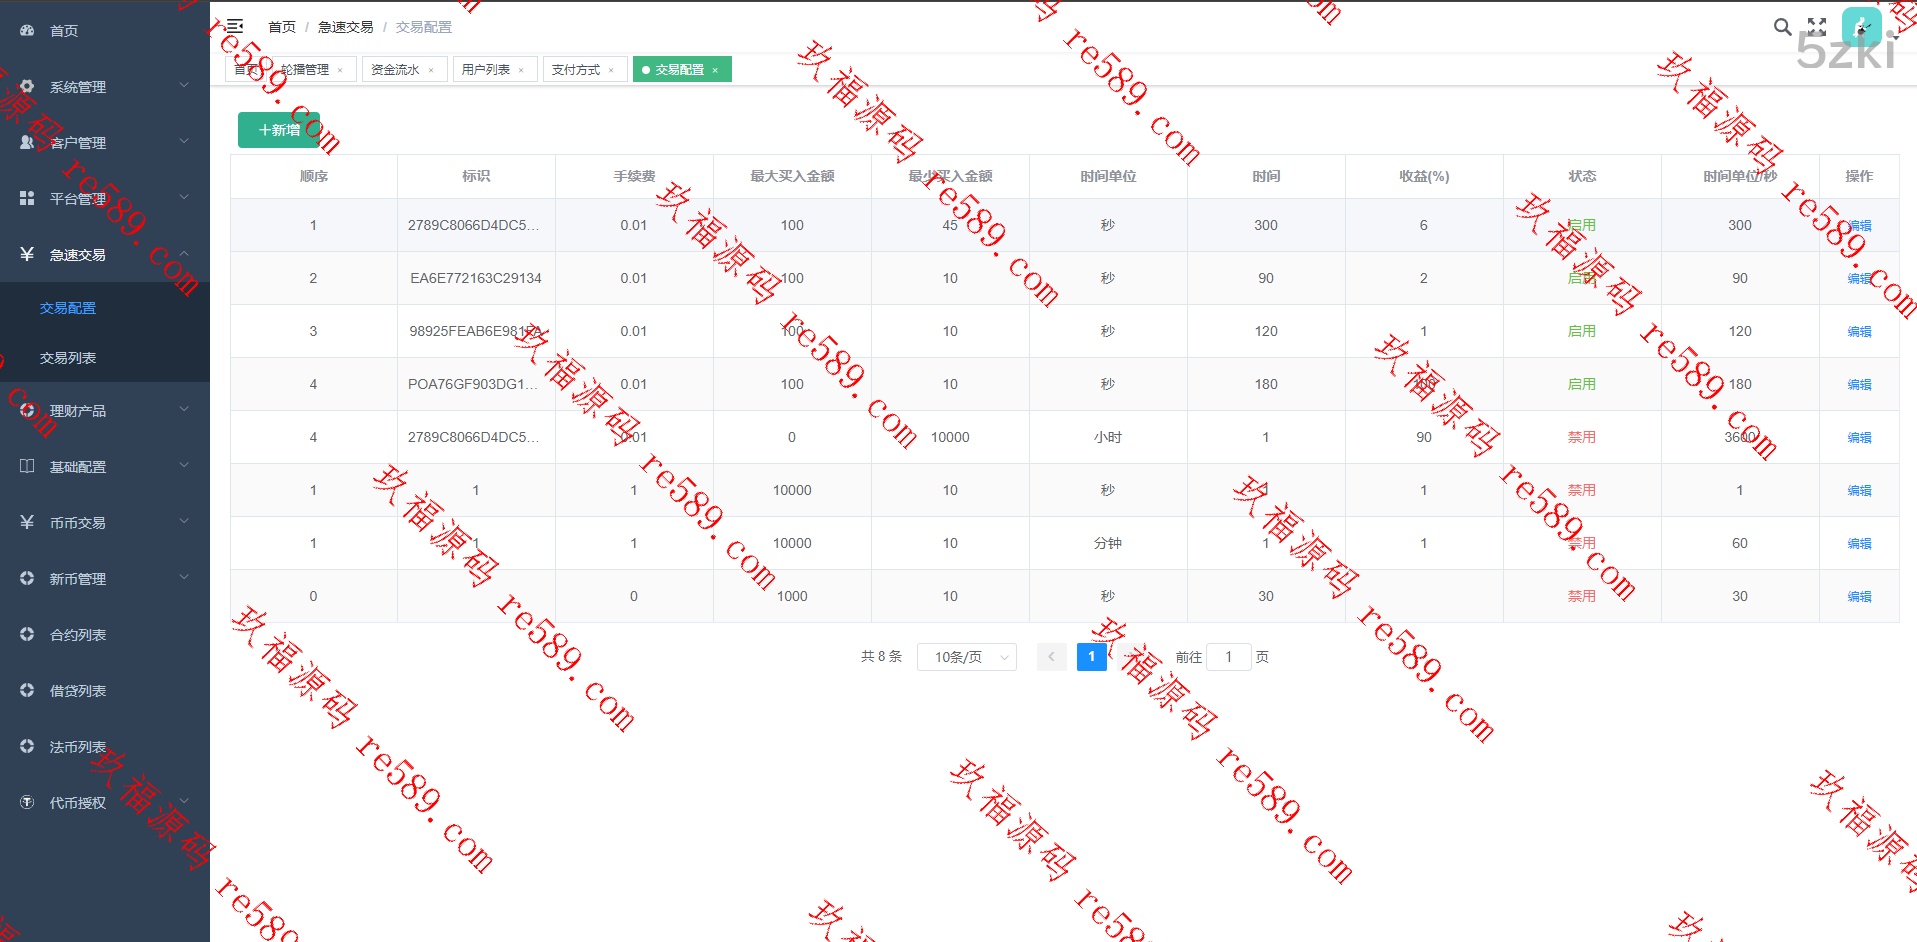This screenshot has width=1917, height=942.
Task: Click the 分钟 time unit cell
Action: click(1108, 543)
